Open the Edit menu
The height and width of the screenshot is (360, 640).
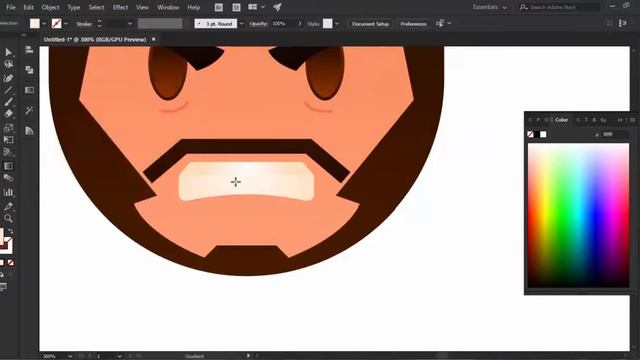(28, 7)
